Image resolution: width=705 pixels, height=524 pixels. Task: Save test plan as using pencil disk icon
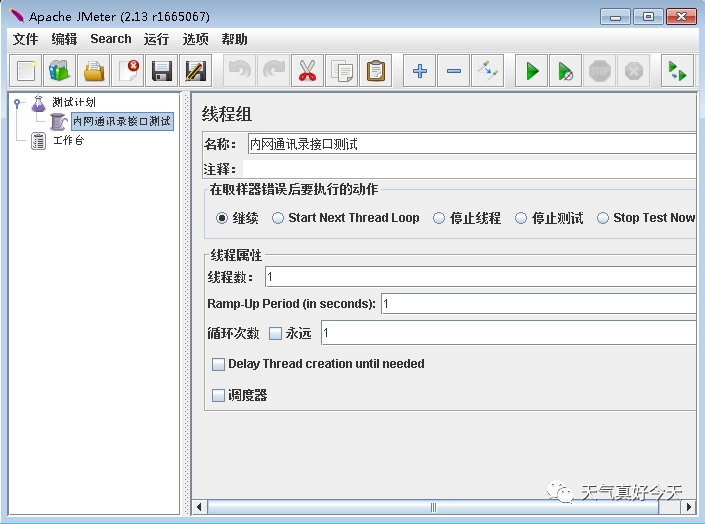[x=196, y=71]
